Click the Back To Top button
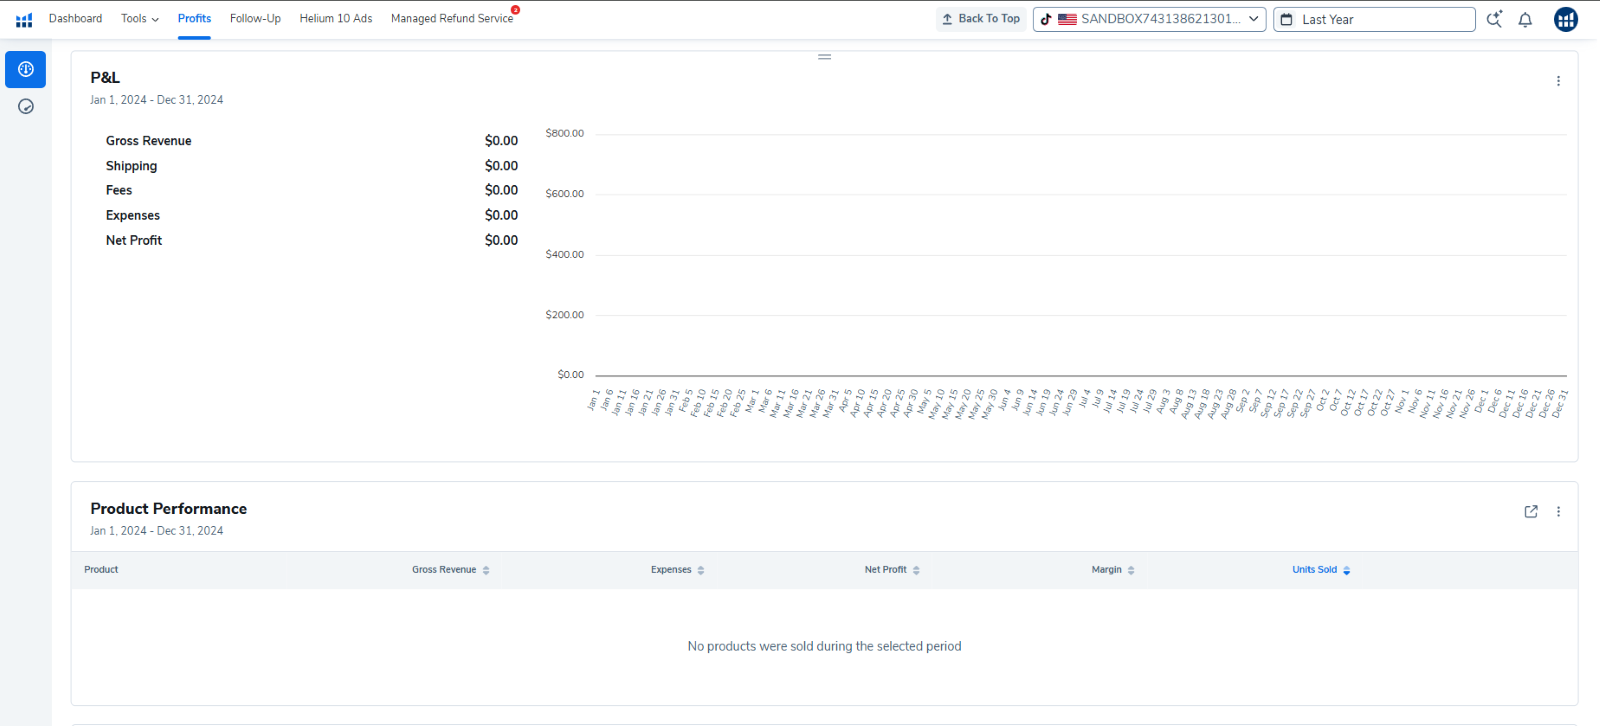 (x=980, y=19)
